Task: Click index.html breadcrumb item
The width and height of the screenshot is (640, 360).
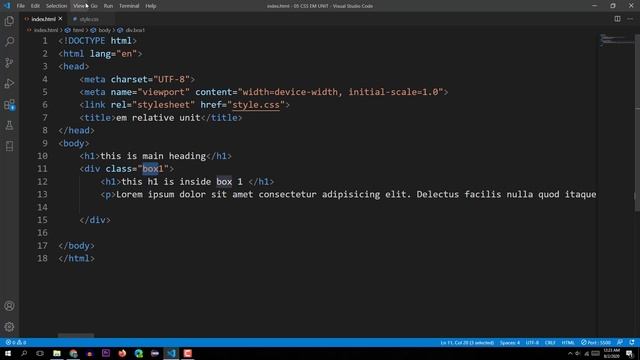Action: tap(46, 30)
